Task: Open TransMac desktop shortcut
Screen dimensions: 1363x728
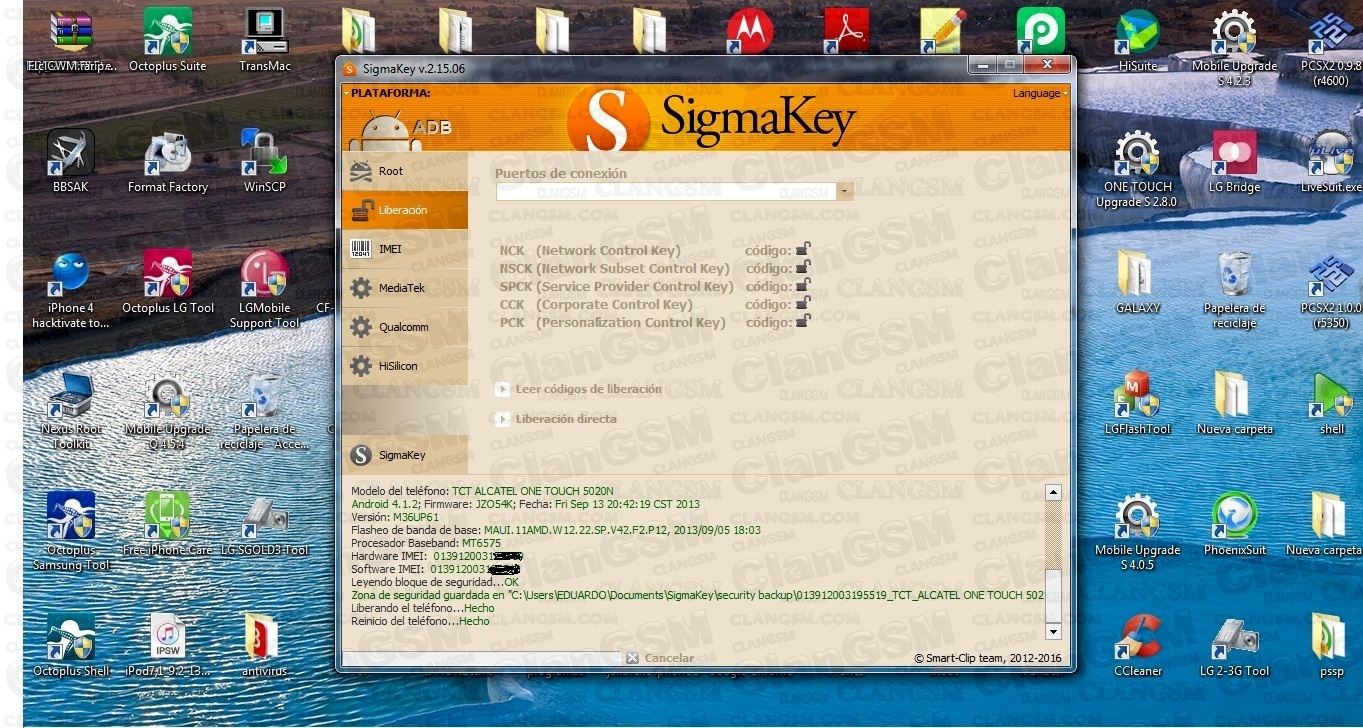Action: pyautogui.click(x=265, y=40)
